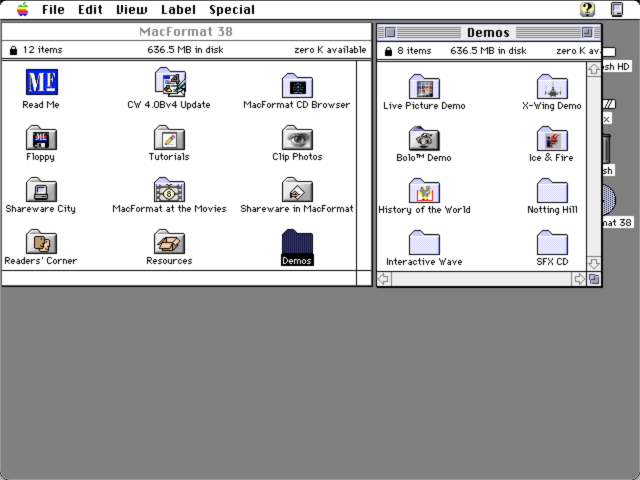The height and width of the screenshot is (480, 640).
Task: Select the Shareware City folder
Action: [x=41, y=189]
